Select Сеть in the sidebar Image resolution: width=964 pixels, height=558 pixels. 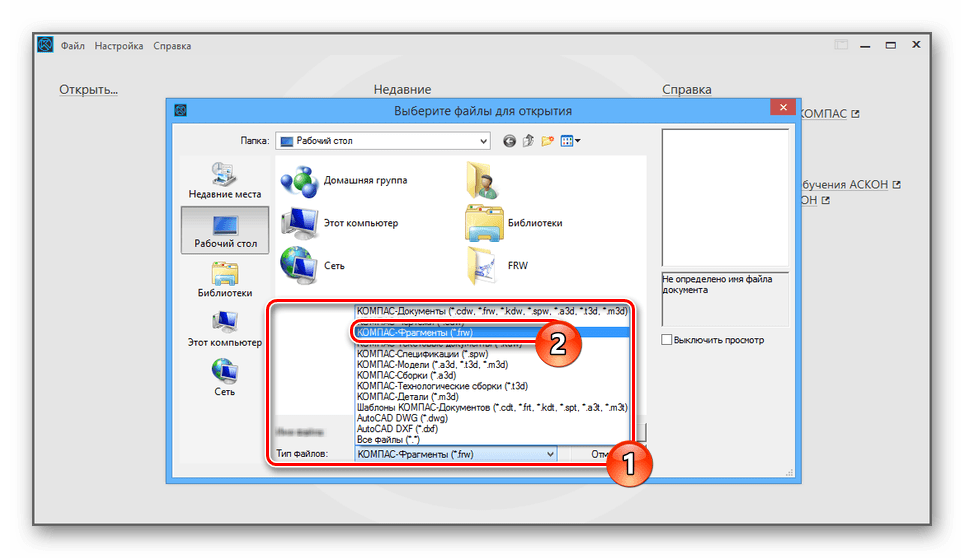(x=224, y=378)
